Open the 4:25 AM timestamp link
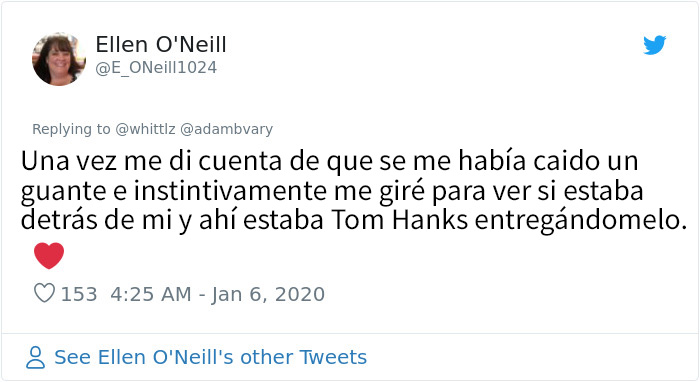This screenshot has height=382, width=700. pyautogui.click(x=151, y=294)
